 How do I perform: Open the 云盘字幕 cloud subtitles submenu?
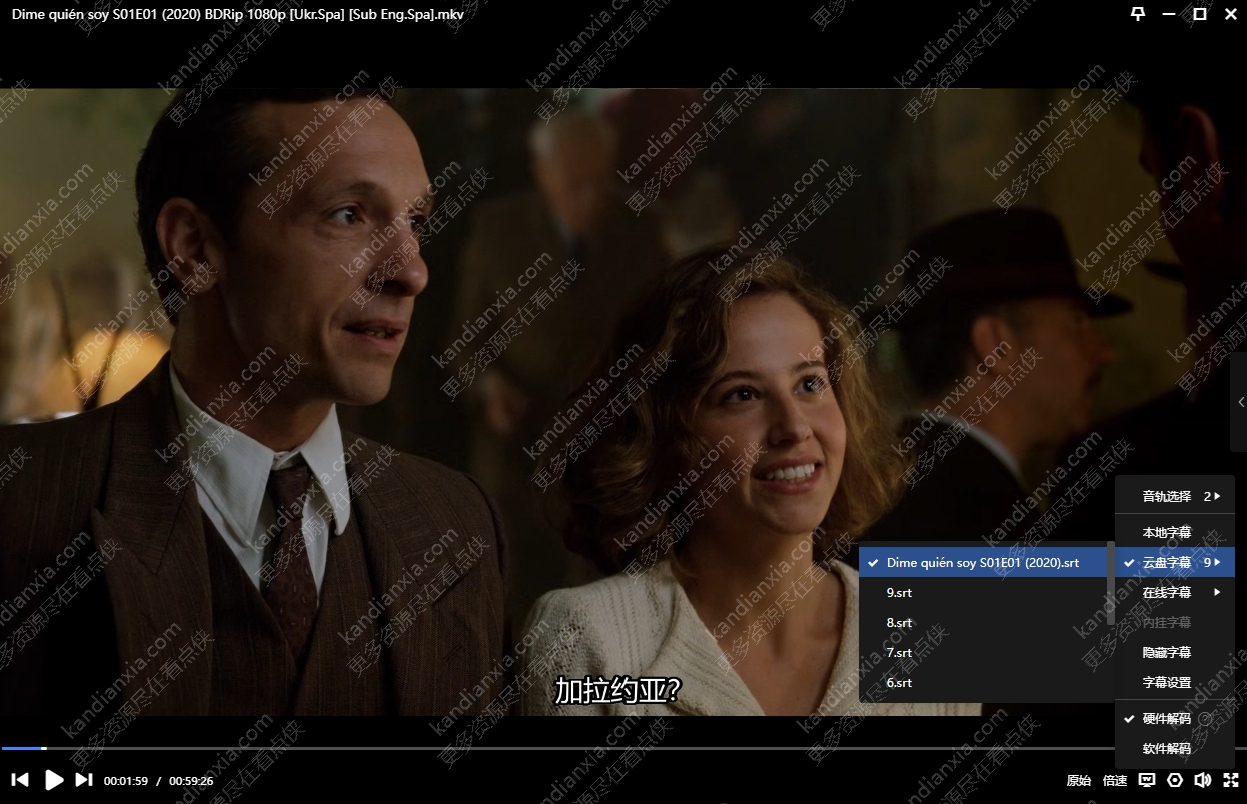(1176, 563)
